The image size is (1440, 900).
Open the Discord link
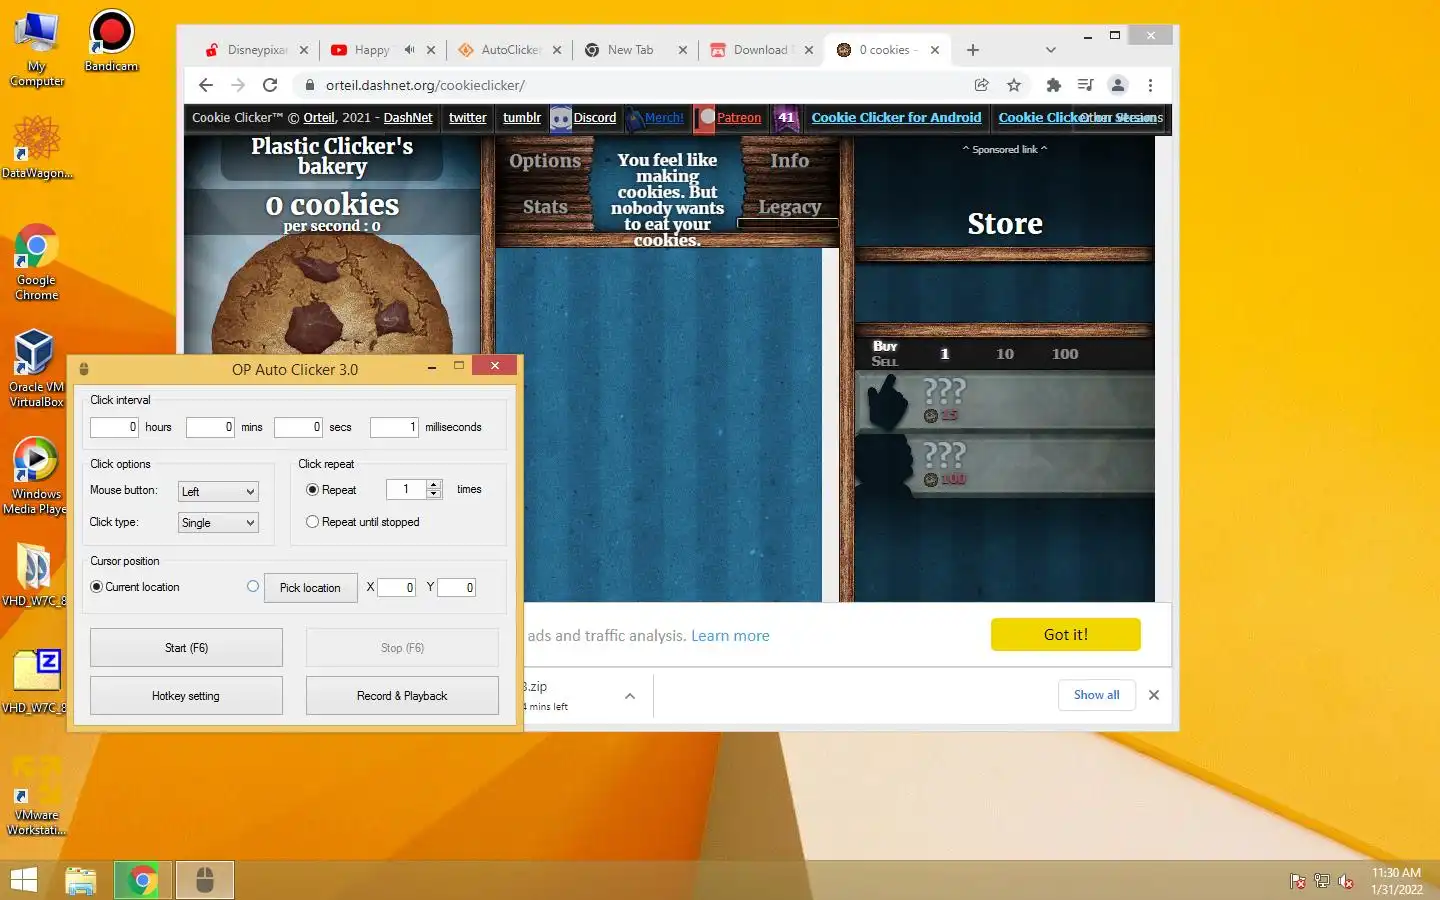[594, 118]
